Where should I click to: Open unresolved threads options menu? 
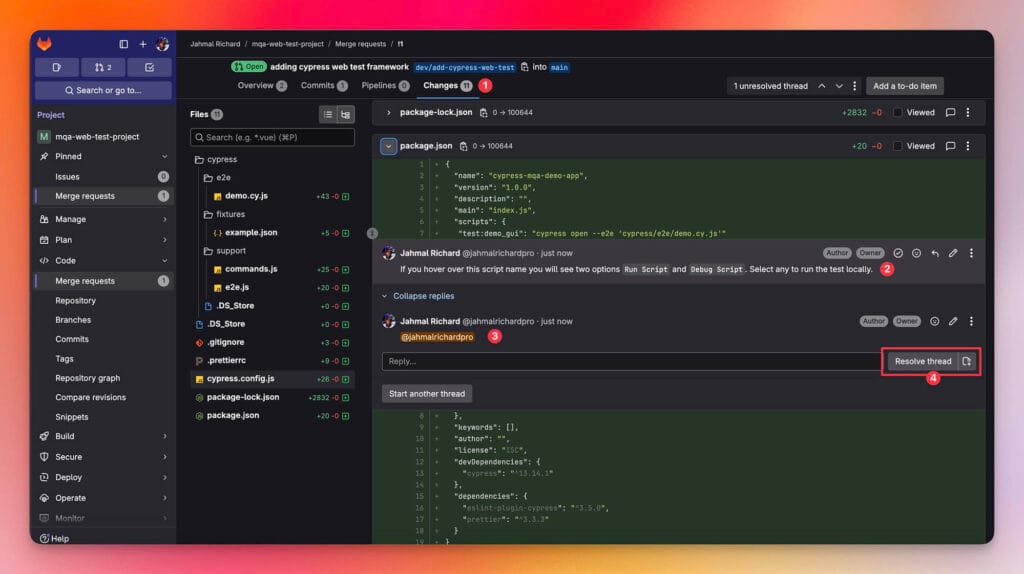pyautogui.click(x=854, y=86)
